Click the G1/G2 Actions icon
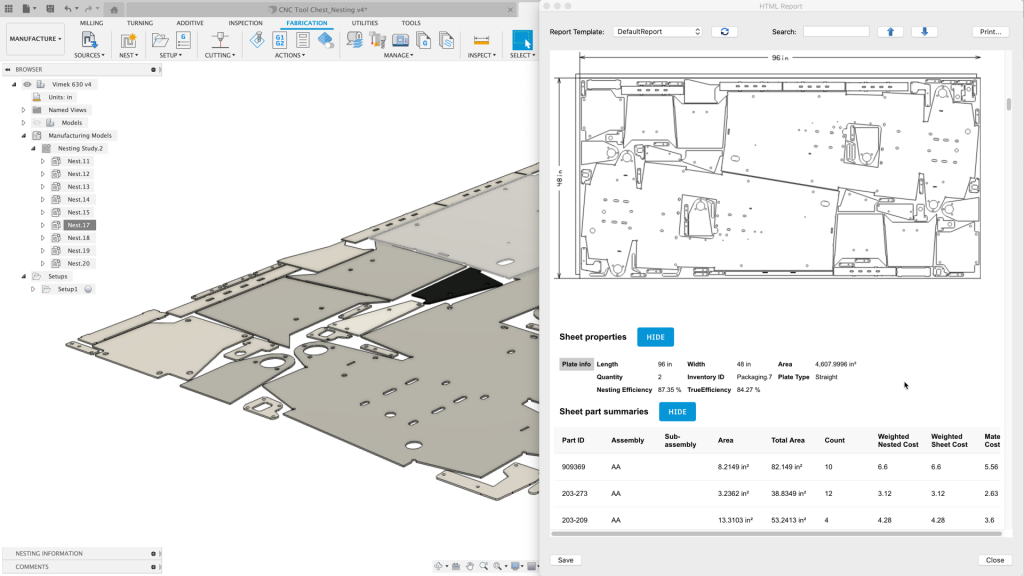 pyautogui.click(x=280, y=40)
